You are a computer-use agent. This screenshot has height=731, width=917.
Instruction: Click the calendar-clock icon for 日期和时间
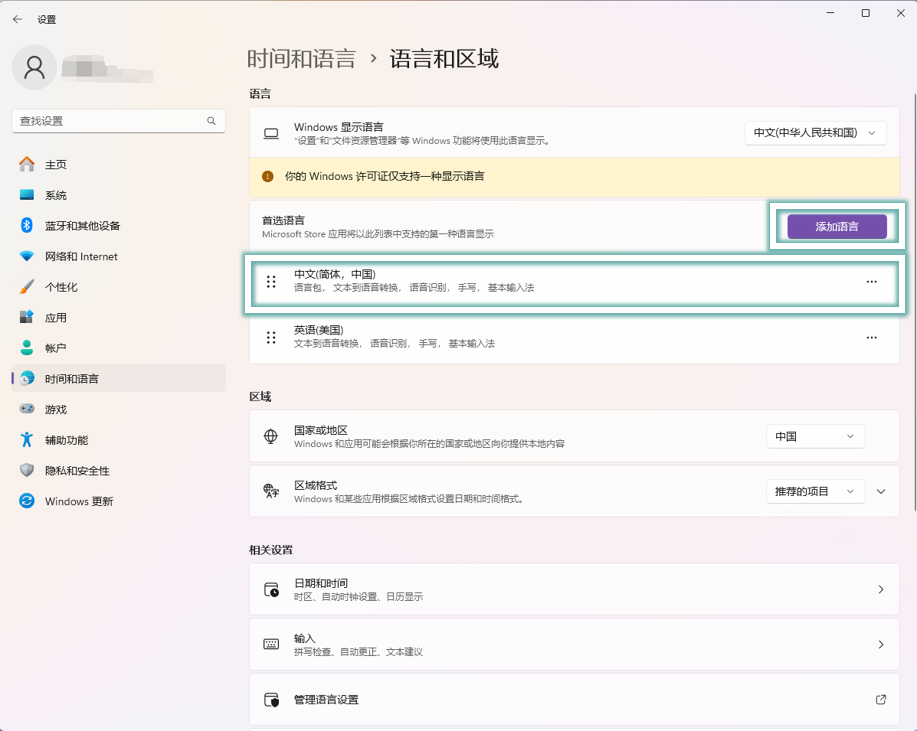(x=271, y=589)
